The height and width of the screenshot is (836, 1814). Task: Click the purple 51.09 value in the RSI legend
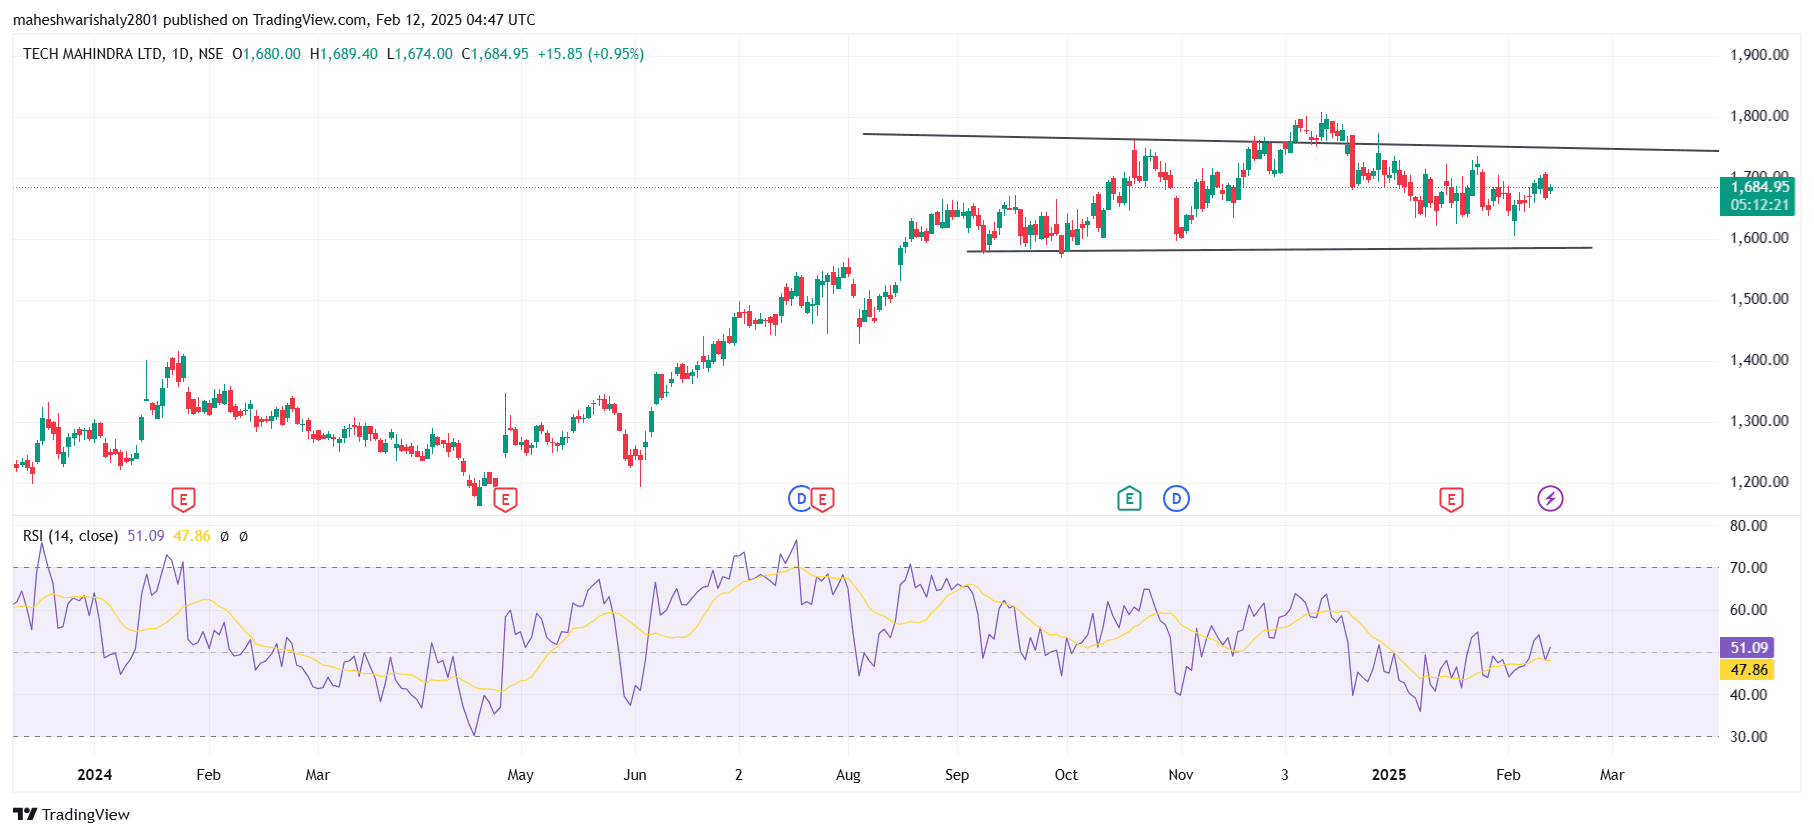click(x=146, y=536)
